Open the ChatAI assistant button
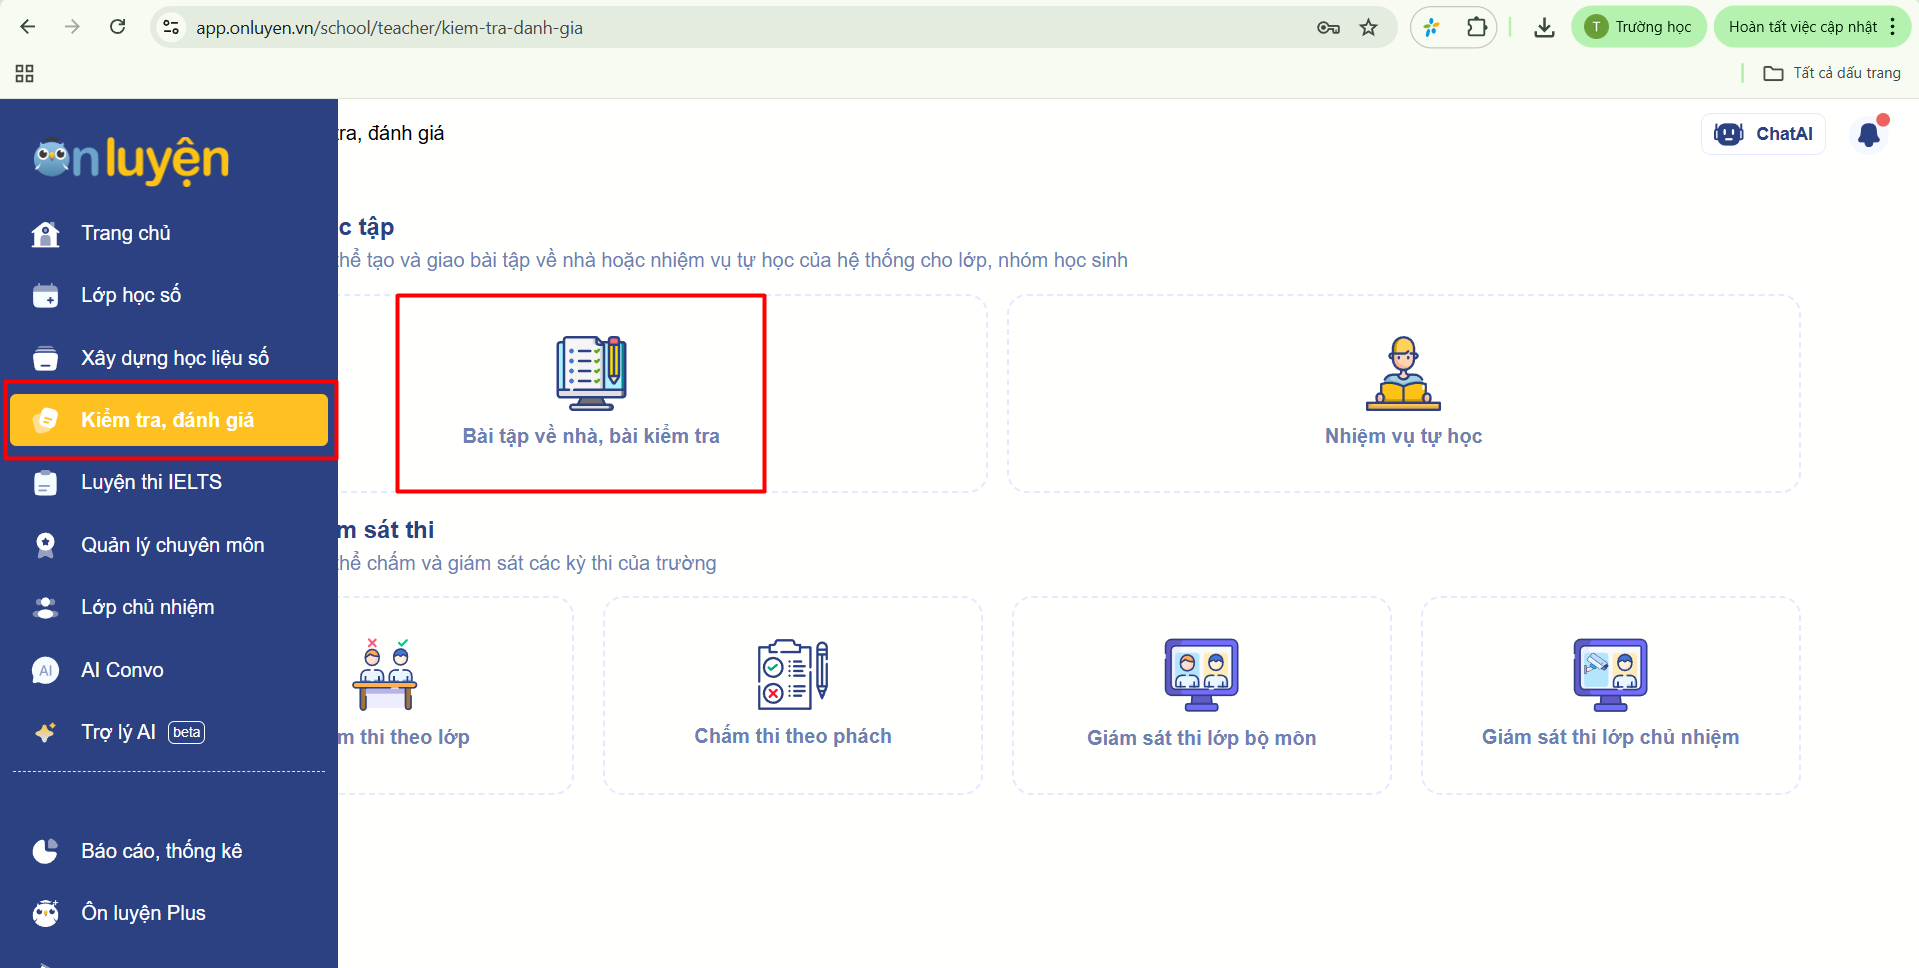The width and height of the screenshot is (1919, 968). [x=1764, y=134]
